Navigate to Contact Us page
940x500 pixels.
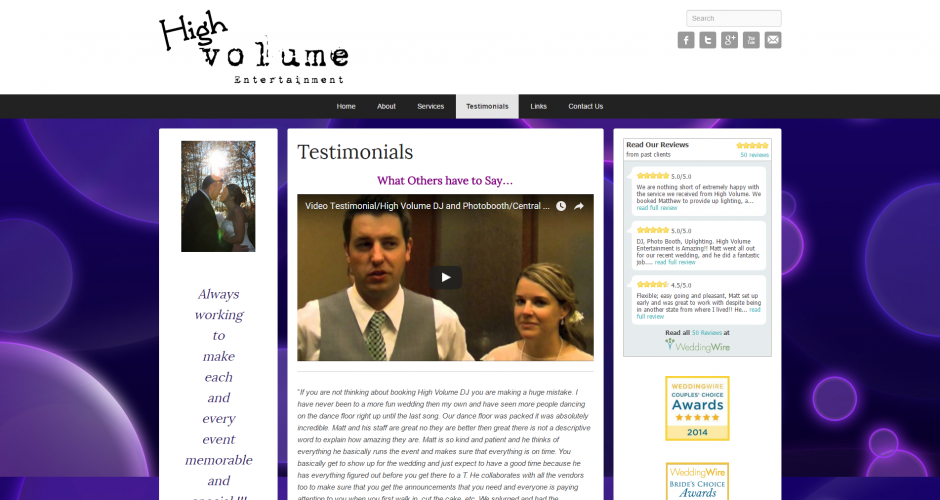click(585, 106)
